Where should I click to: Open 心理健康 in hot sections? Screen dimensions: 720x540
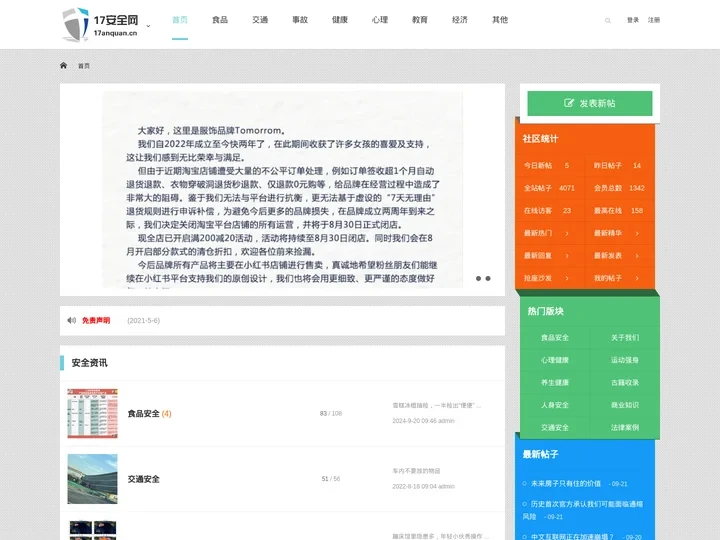click(555, 360)
